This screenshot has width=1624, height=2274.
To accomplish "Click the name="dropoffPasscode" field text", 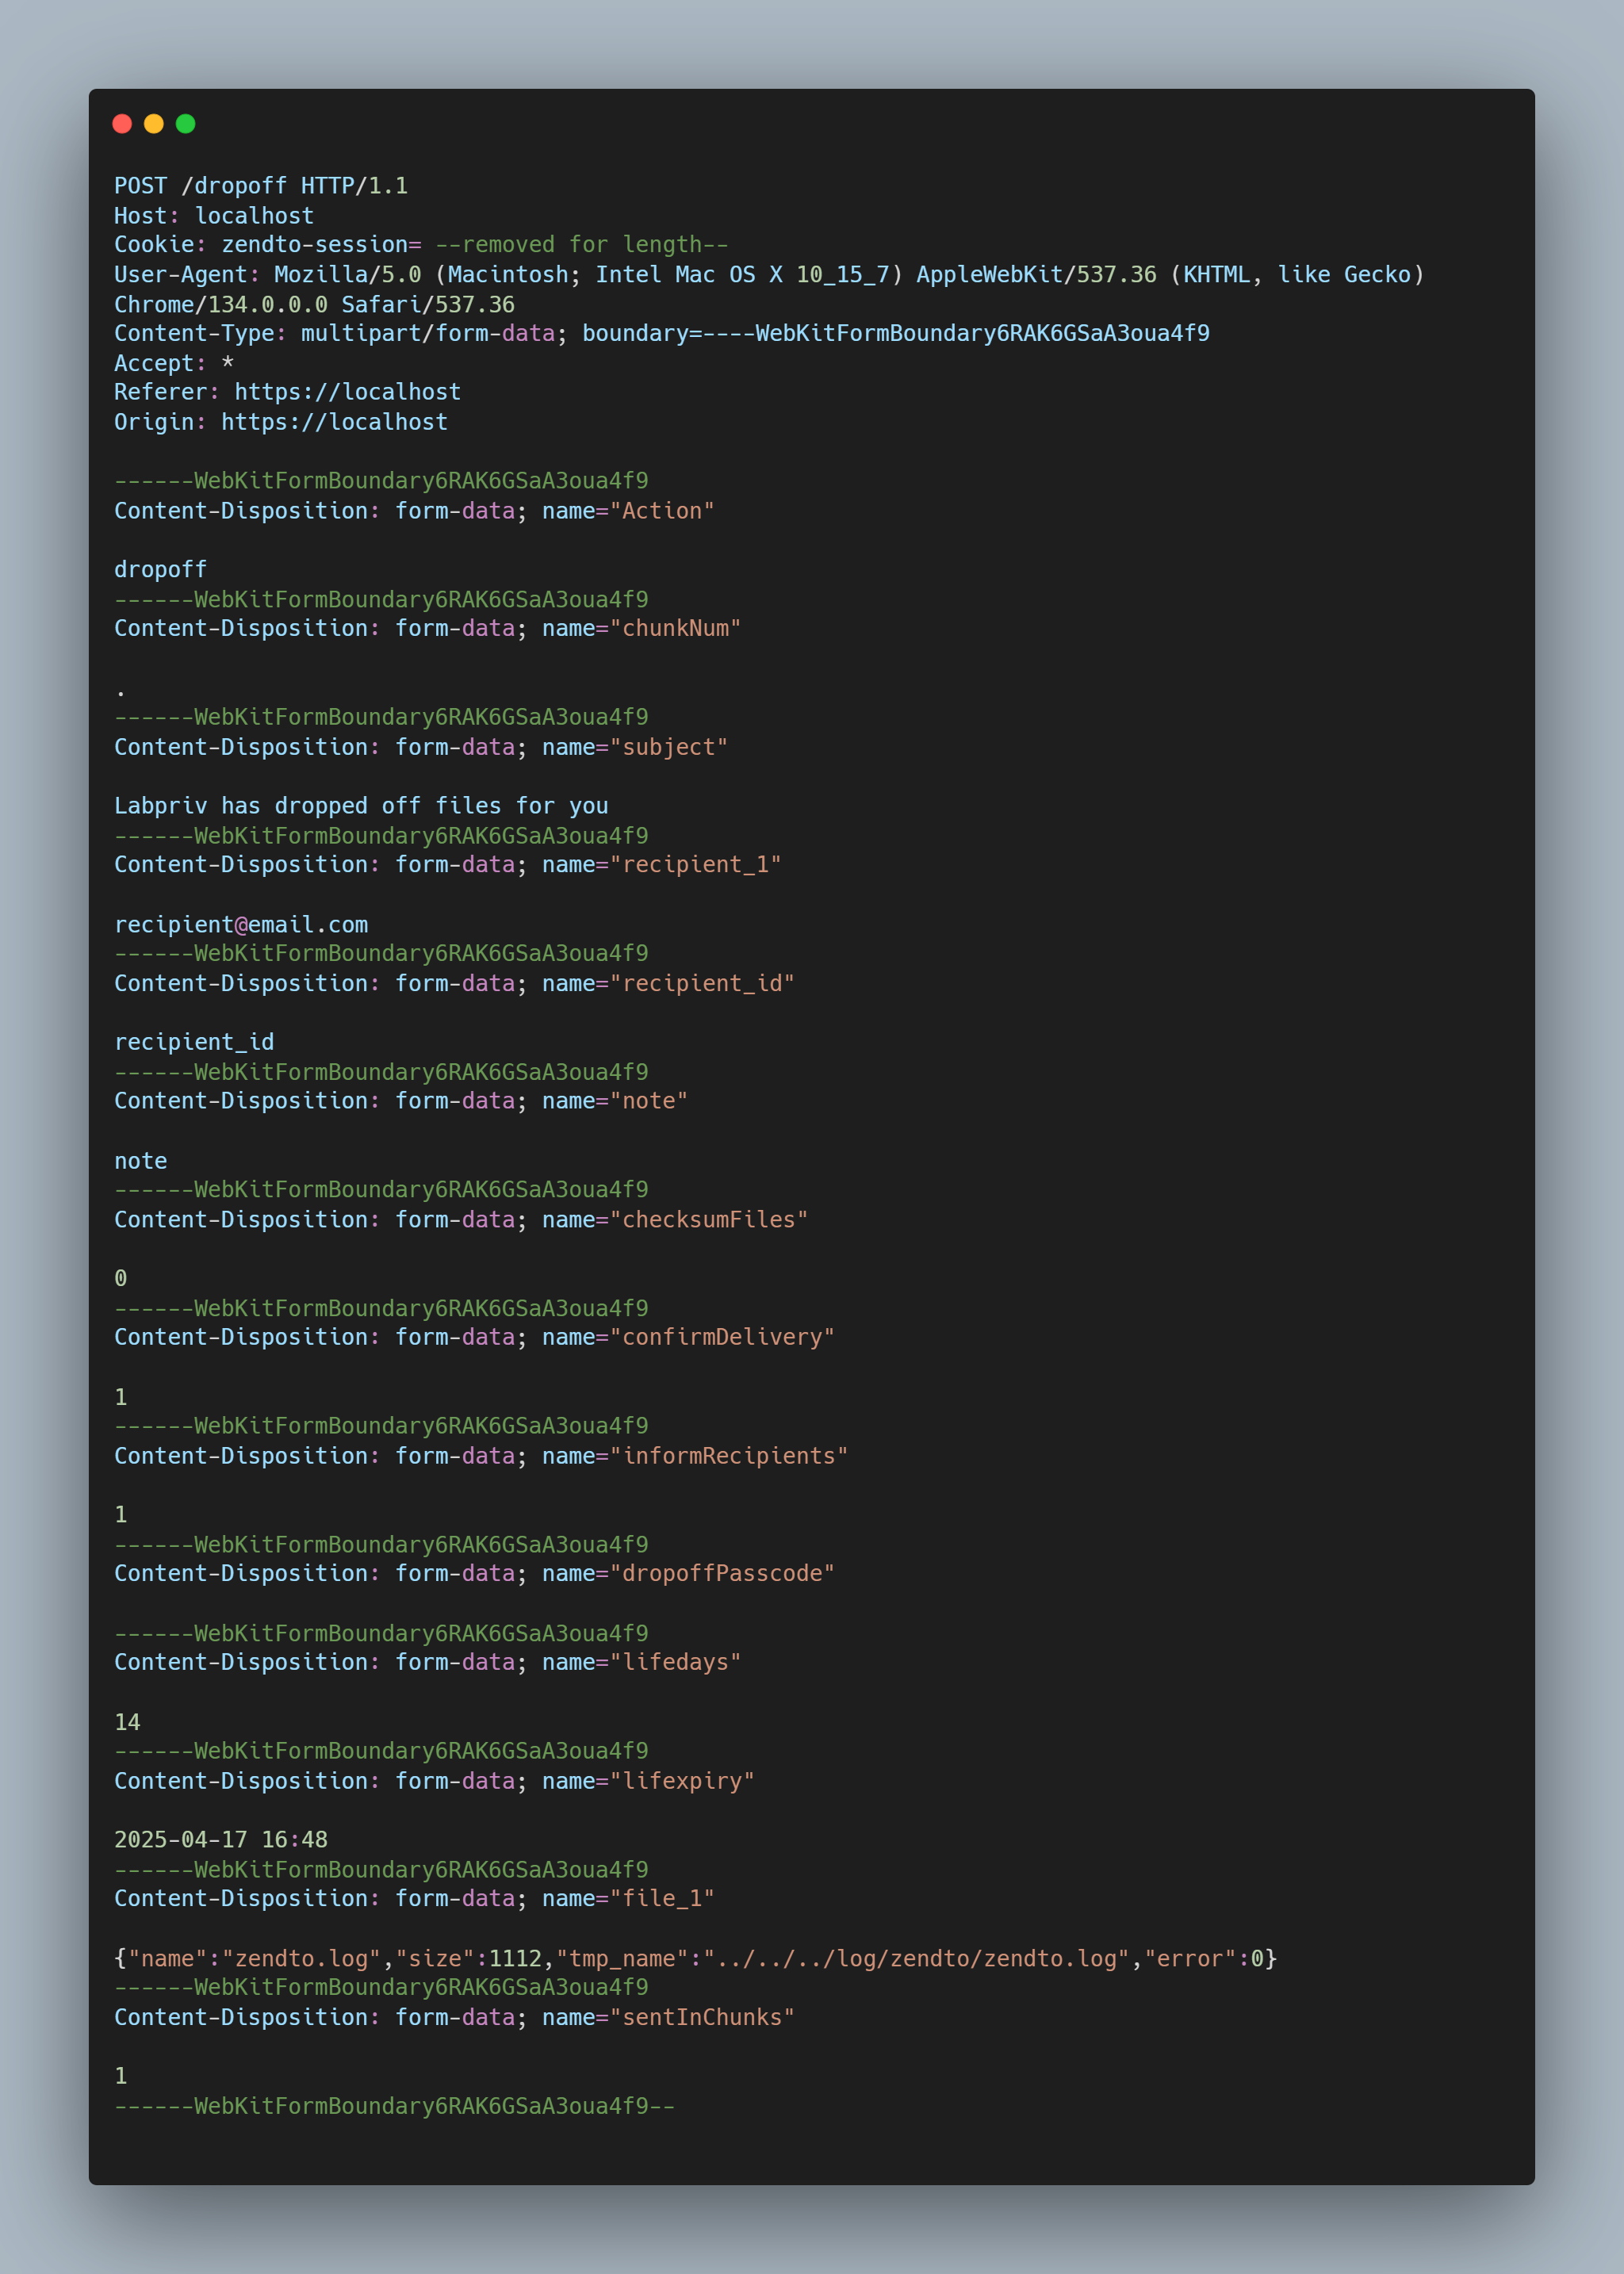I will (x=688, y=1574).
